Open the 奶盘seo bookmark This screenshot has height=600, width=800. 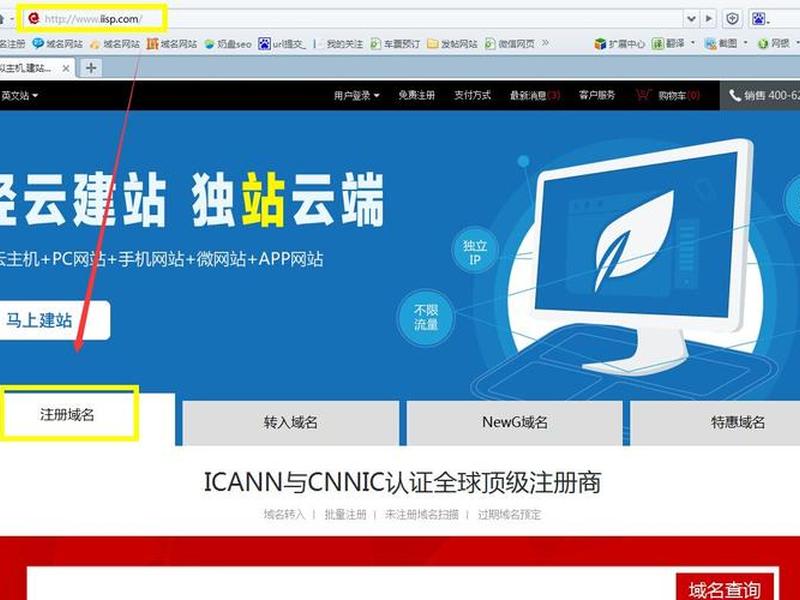click(x=228, y=44)
